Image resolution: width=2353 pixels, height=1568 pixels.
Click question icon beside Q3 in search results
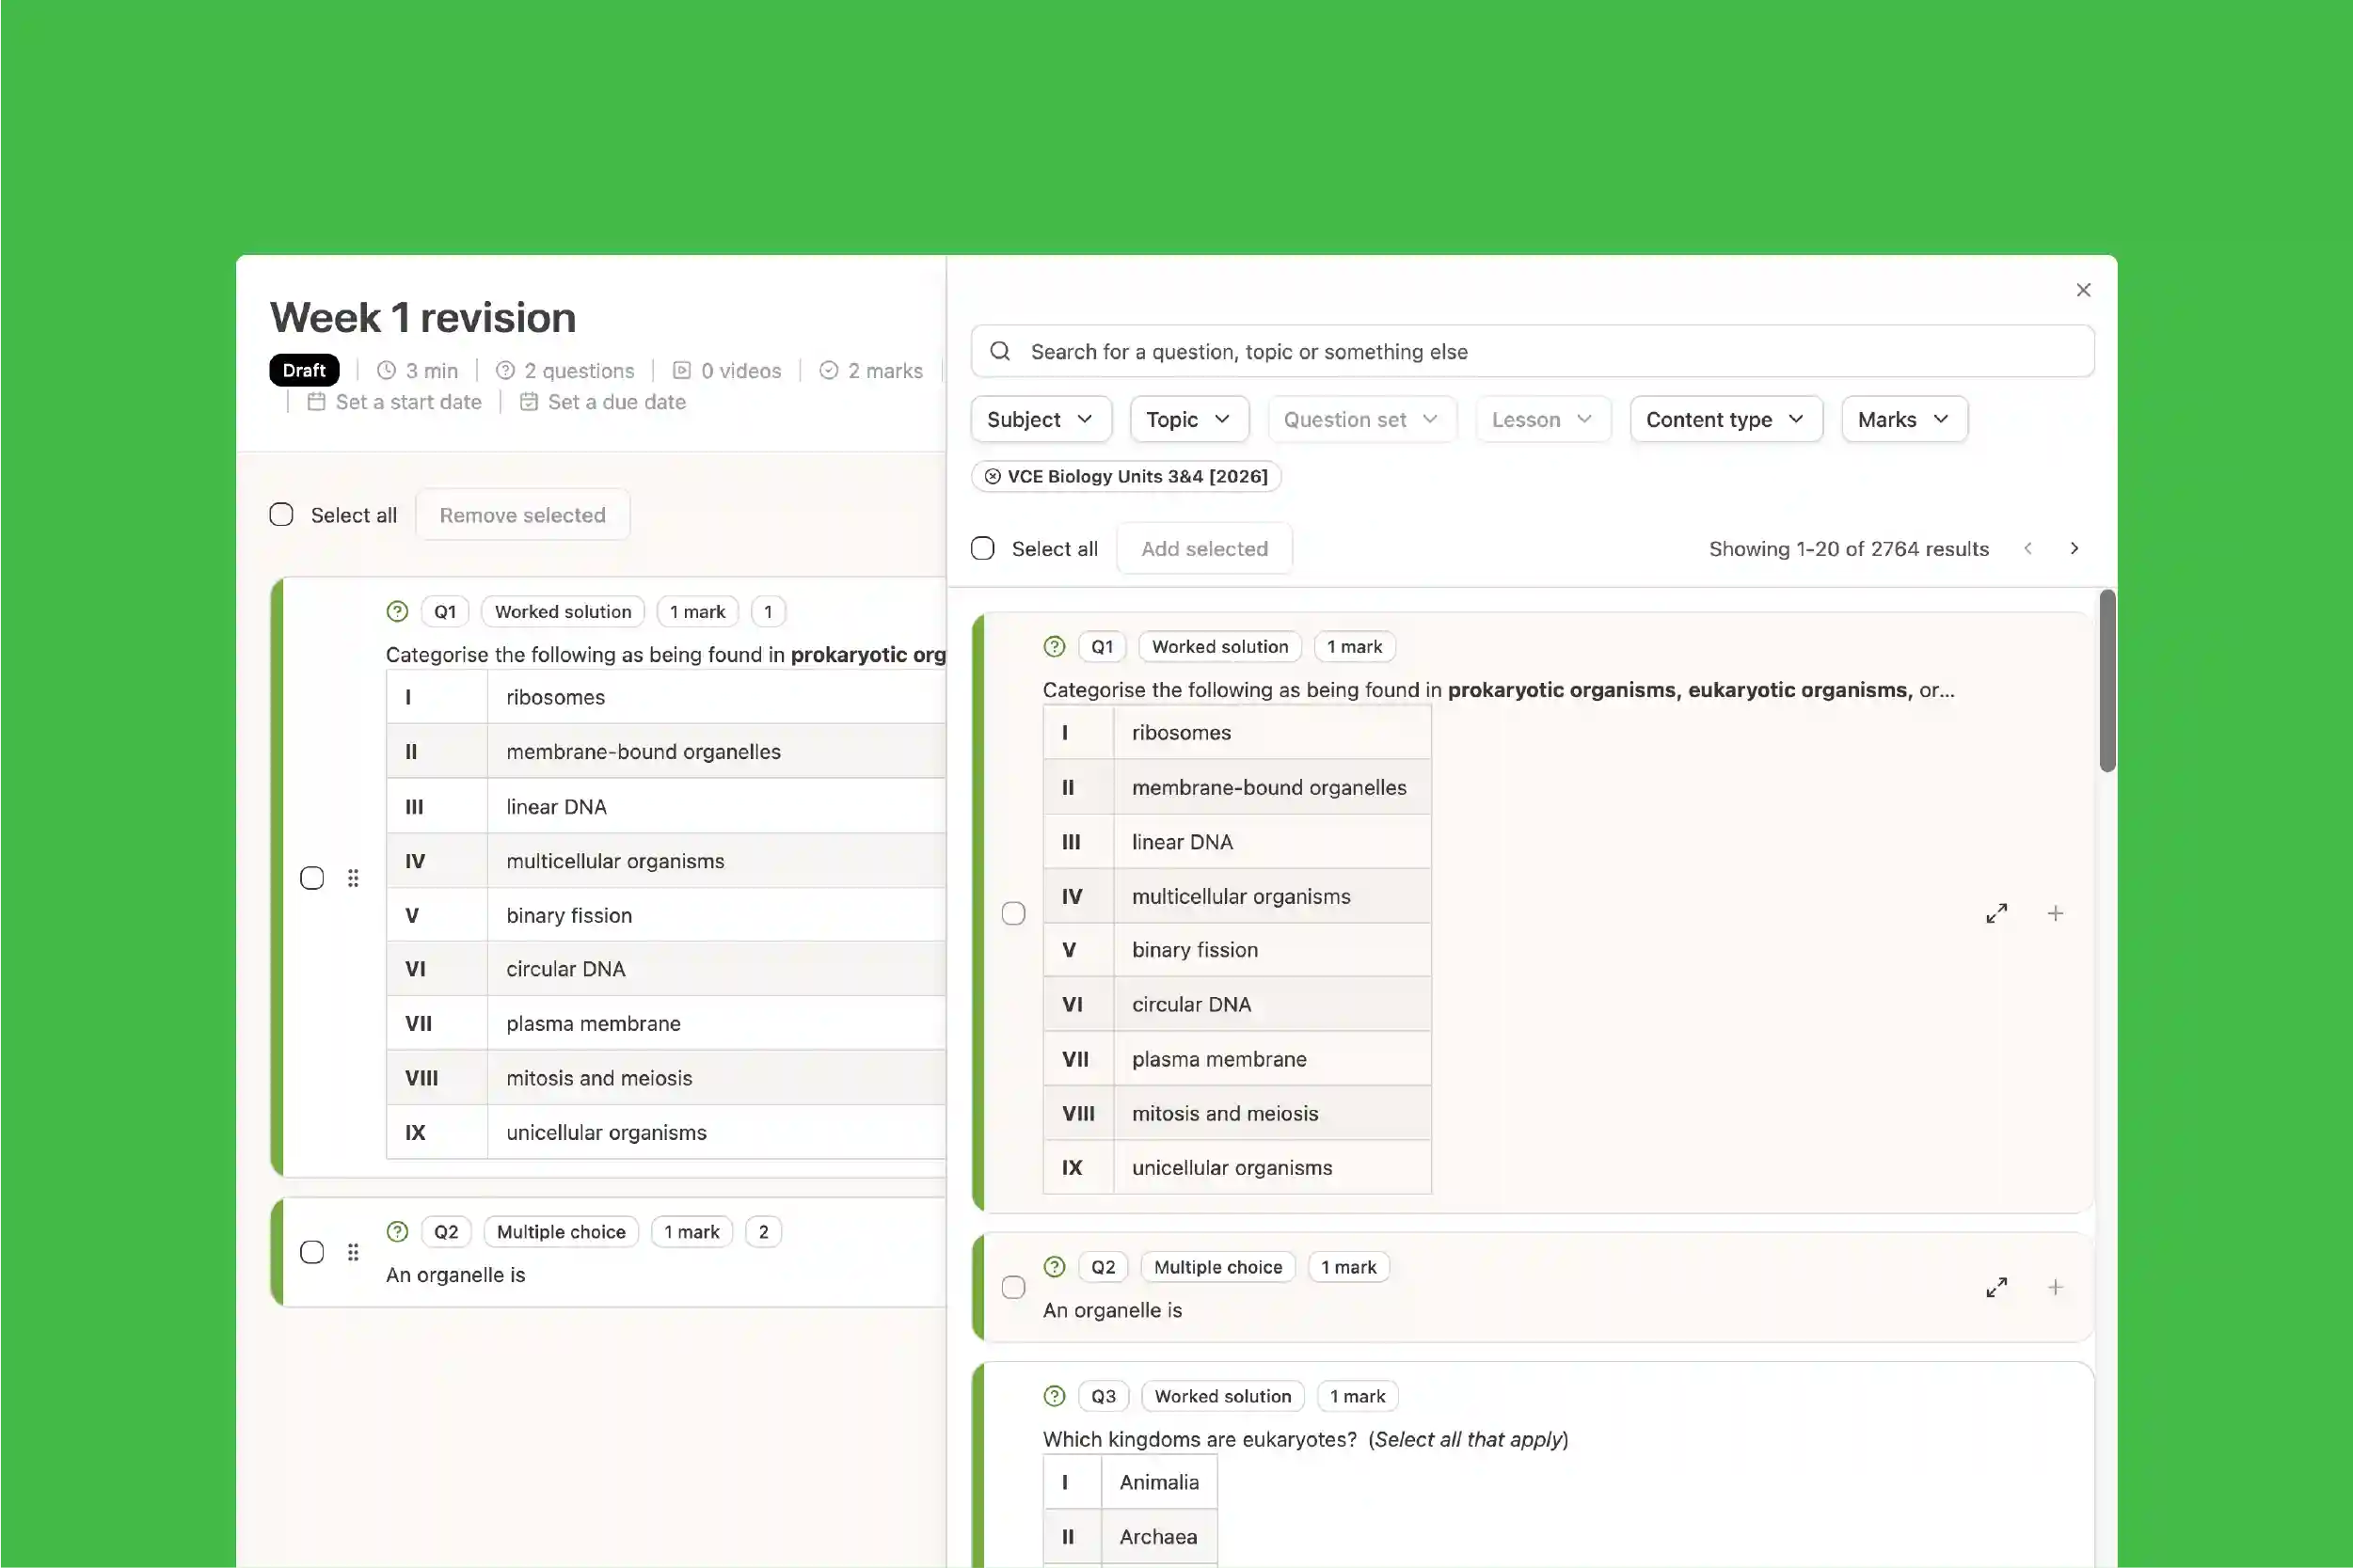[x=1054, y=1396]
